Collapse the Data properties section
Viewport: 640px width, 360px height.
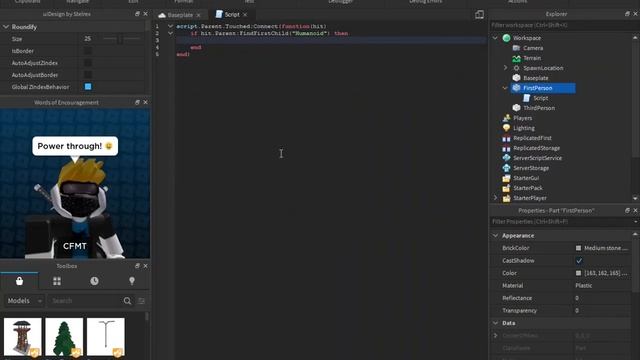tap(496, 323)
